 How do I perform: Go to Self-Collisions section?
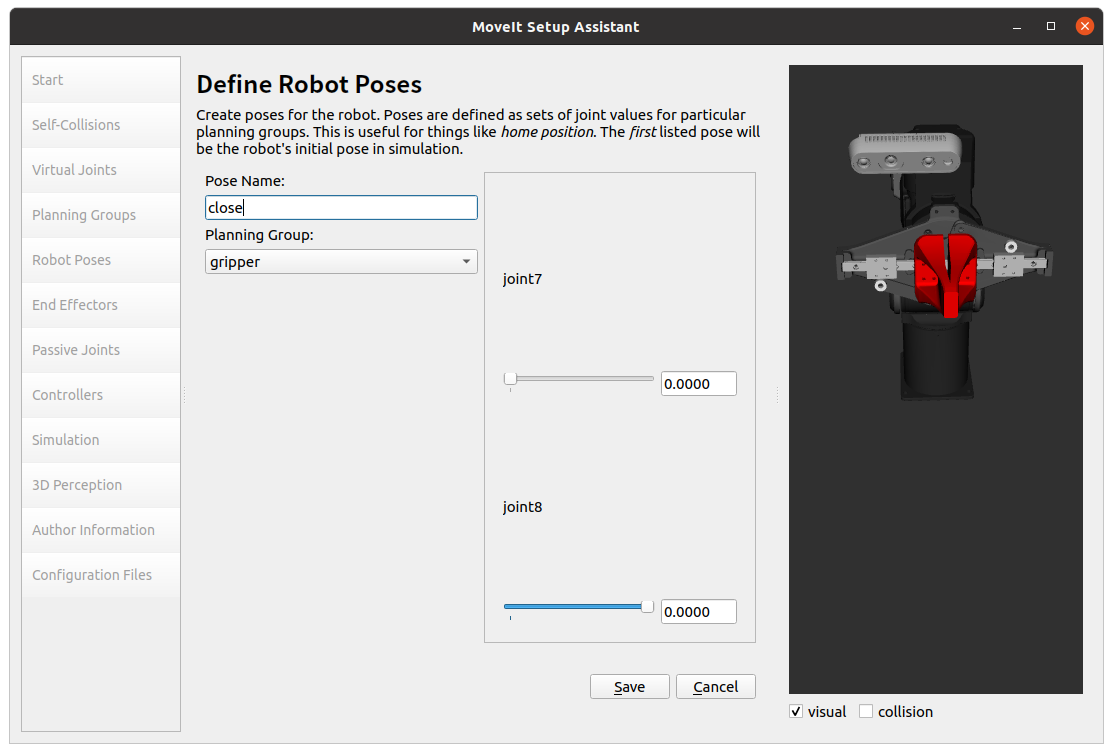coord(101,125)
